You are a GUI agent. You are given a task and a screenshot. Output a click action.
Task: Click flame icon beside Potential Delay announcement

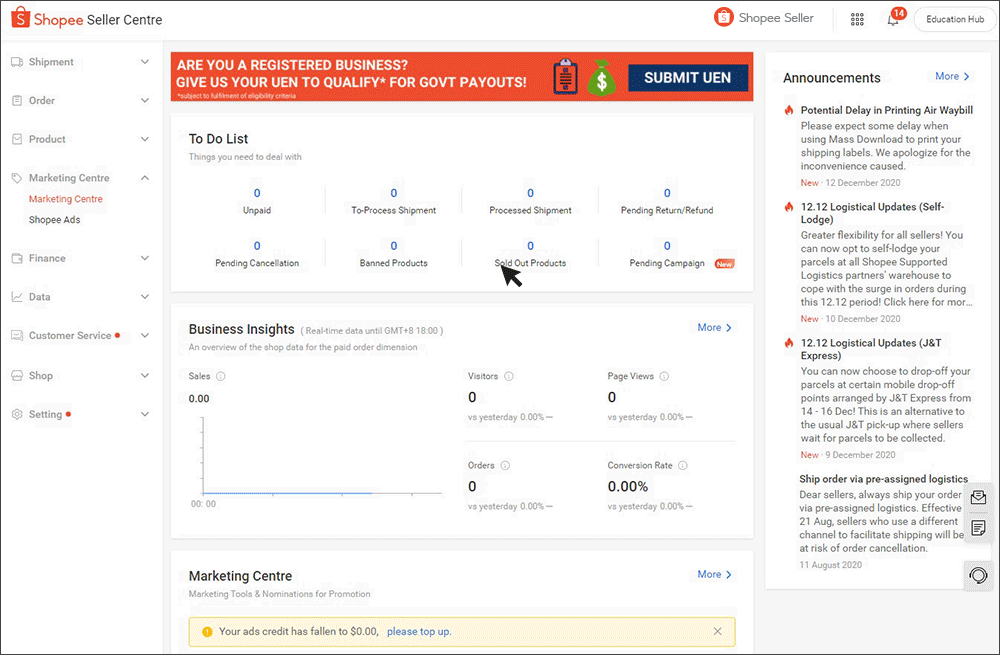789,110
